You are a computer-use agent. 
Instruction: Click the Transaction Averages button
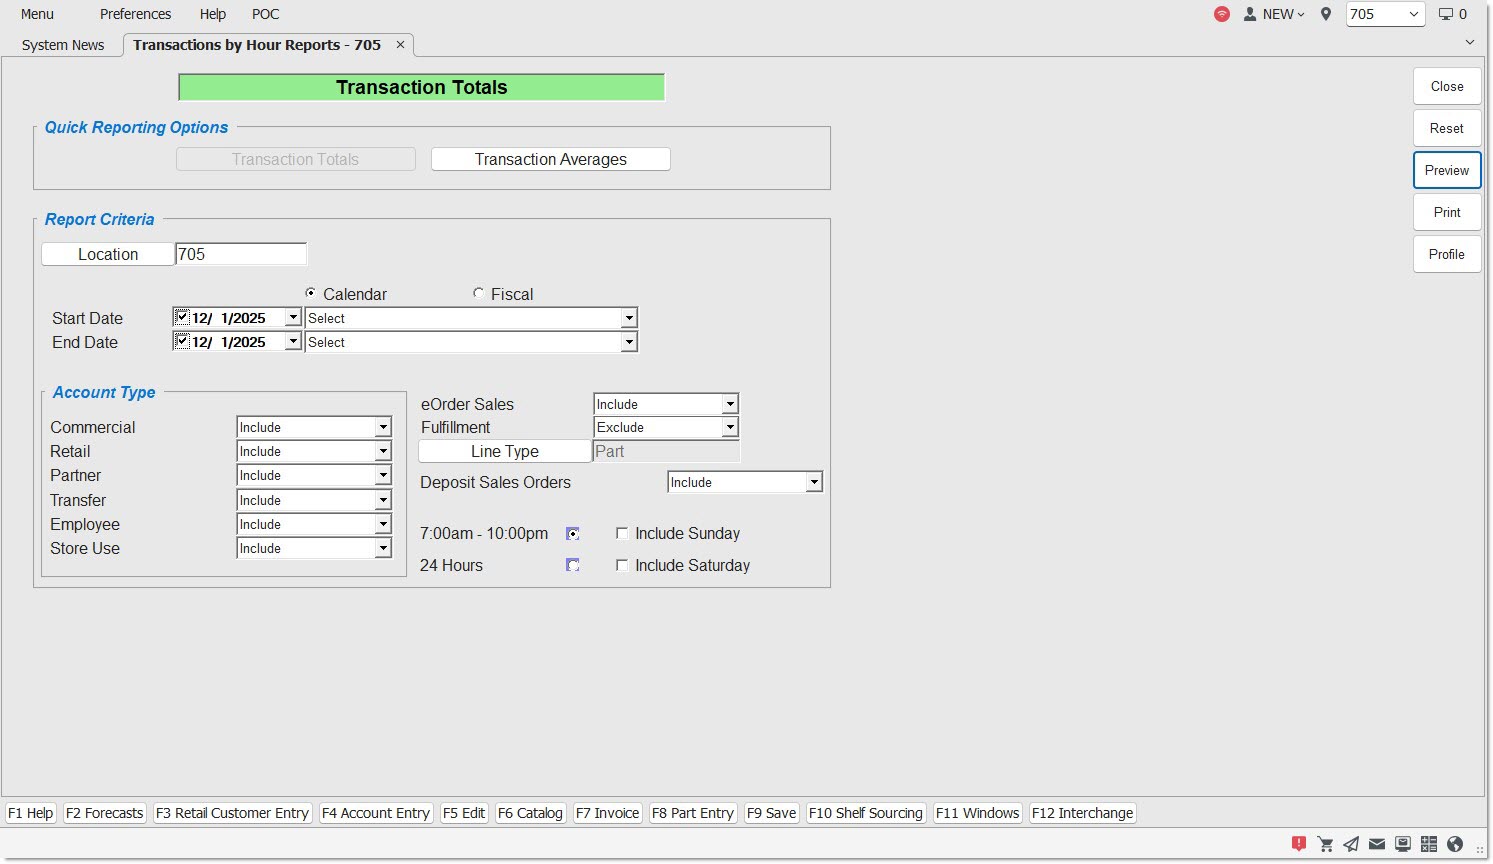pyautogui.click(x=550, y=160)
